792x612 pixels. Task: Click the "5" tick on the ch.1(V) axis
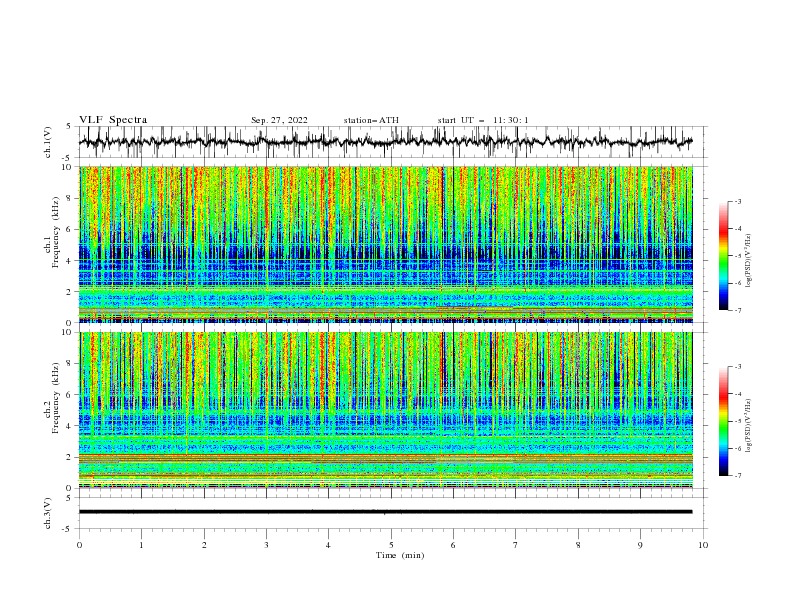tap(69, 127)
